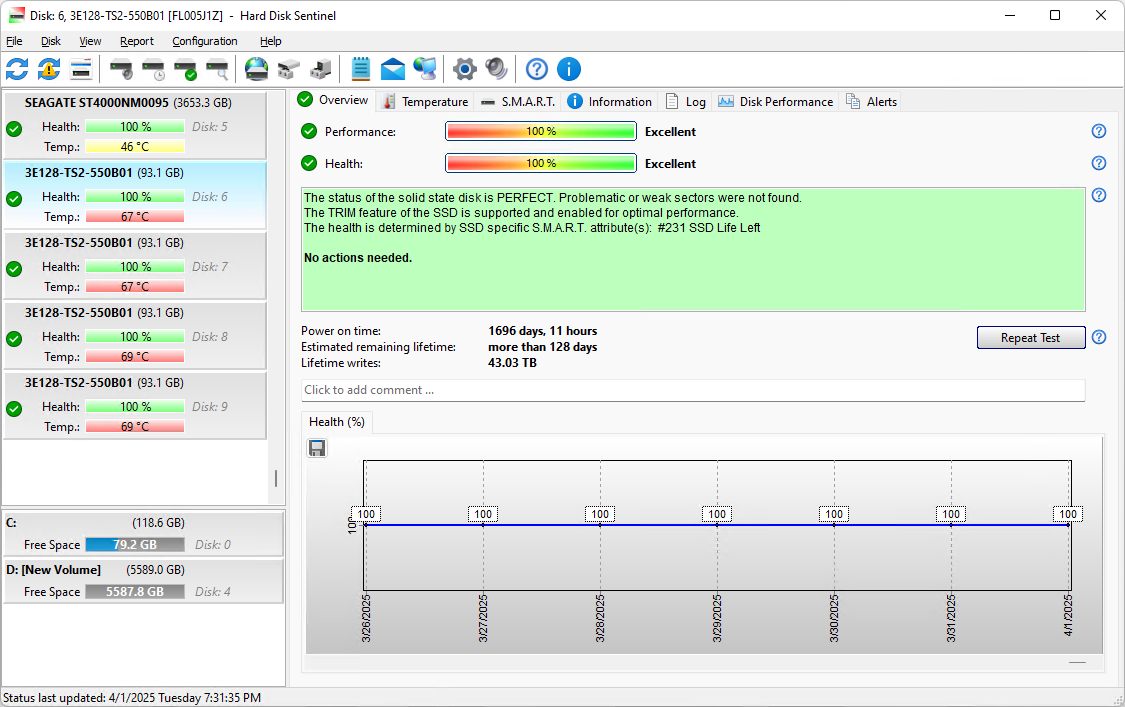Image resolution: width=1125 pixels, height=707 pixels.
Task: Switch to the S.M.A.R.T. tab
Action: (518, 102)
